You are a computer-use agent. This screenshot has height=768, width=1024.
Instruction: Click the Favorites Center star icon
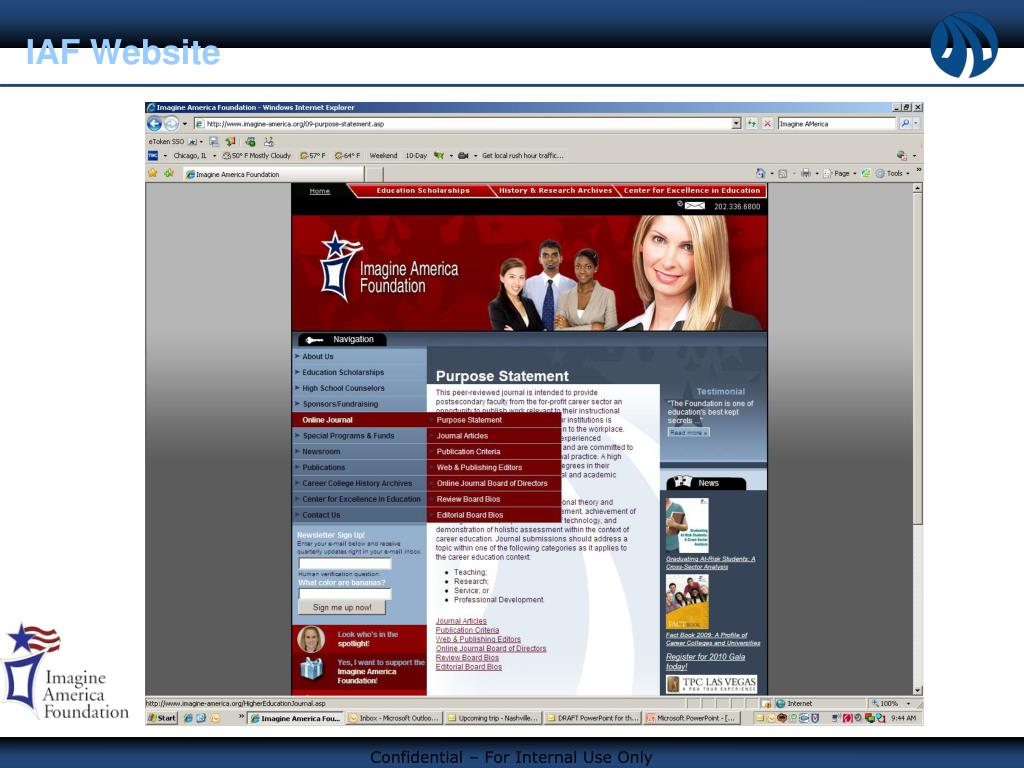(x=153, y=173)
